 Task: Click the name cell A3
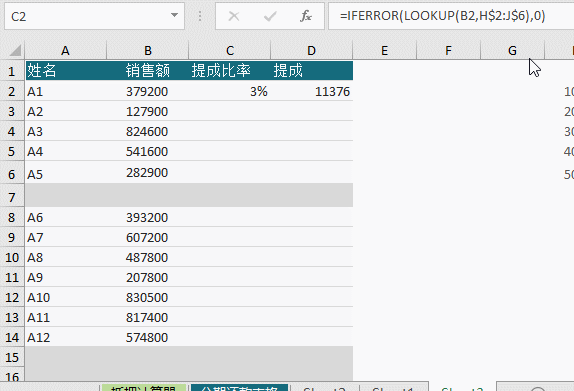point(66,131)
